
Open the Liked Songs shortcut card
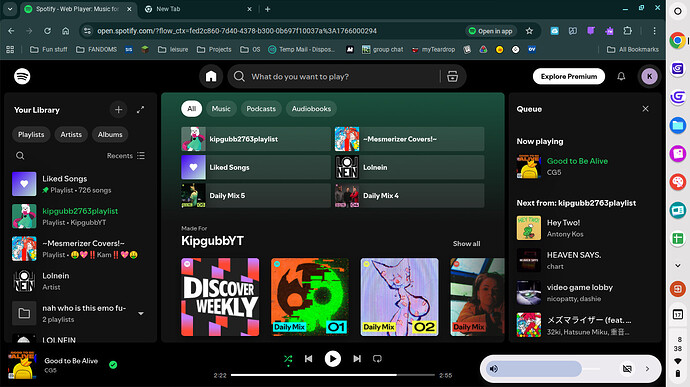[x=256, y=167]
